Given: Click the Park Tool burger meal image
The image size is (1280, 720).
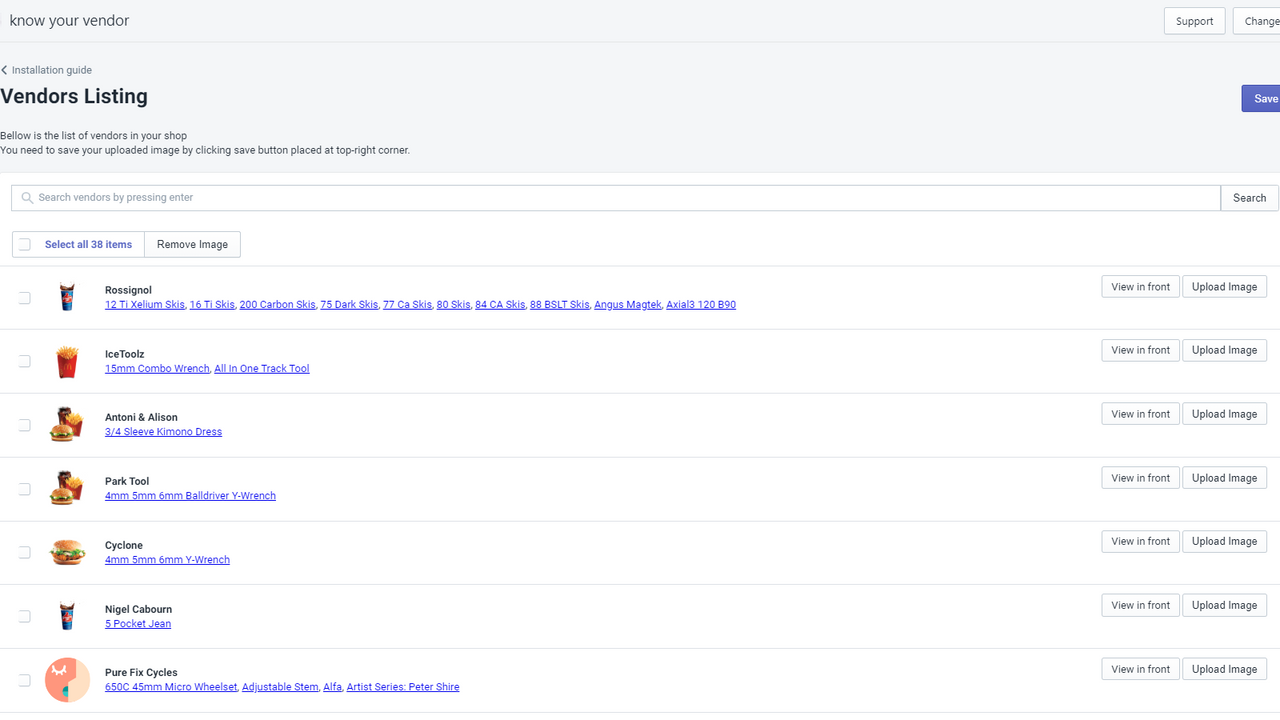Looking at the screenshot, I should pos(67,489).
